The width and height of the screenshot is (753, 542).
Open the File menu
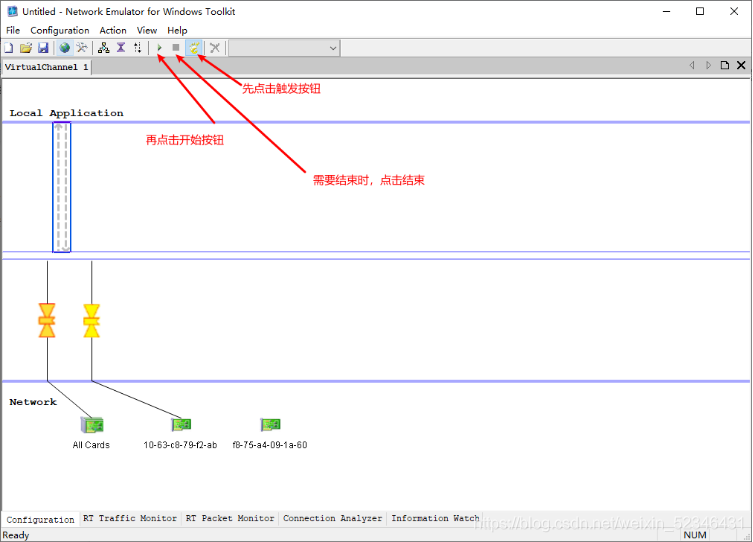tap(13, 30)
